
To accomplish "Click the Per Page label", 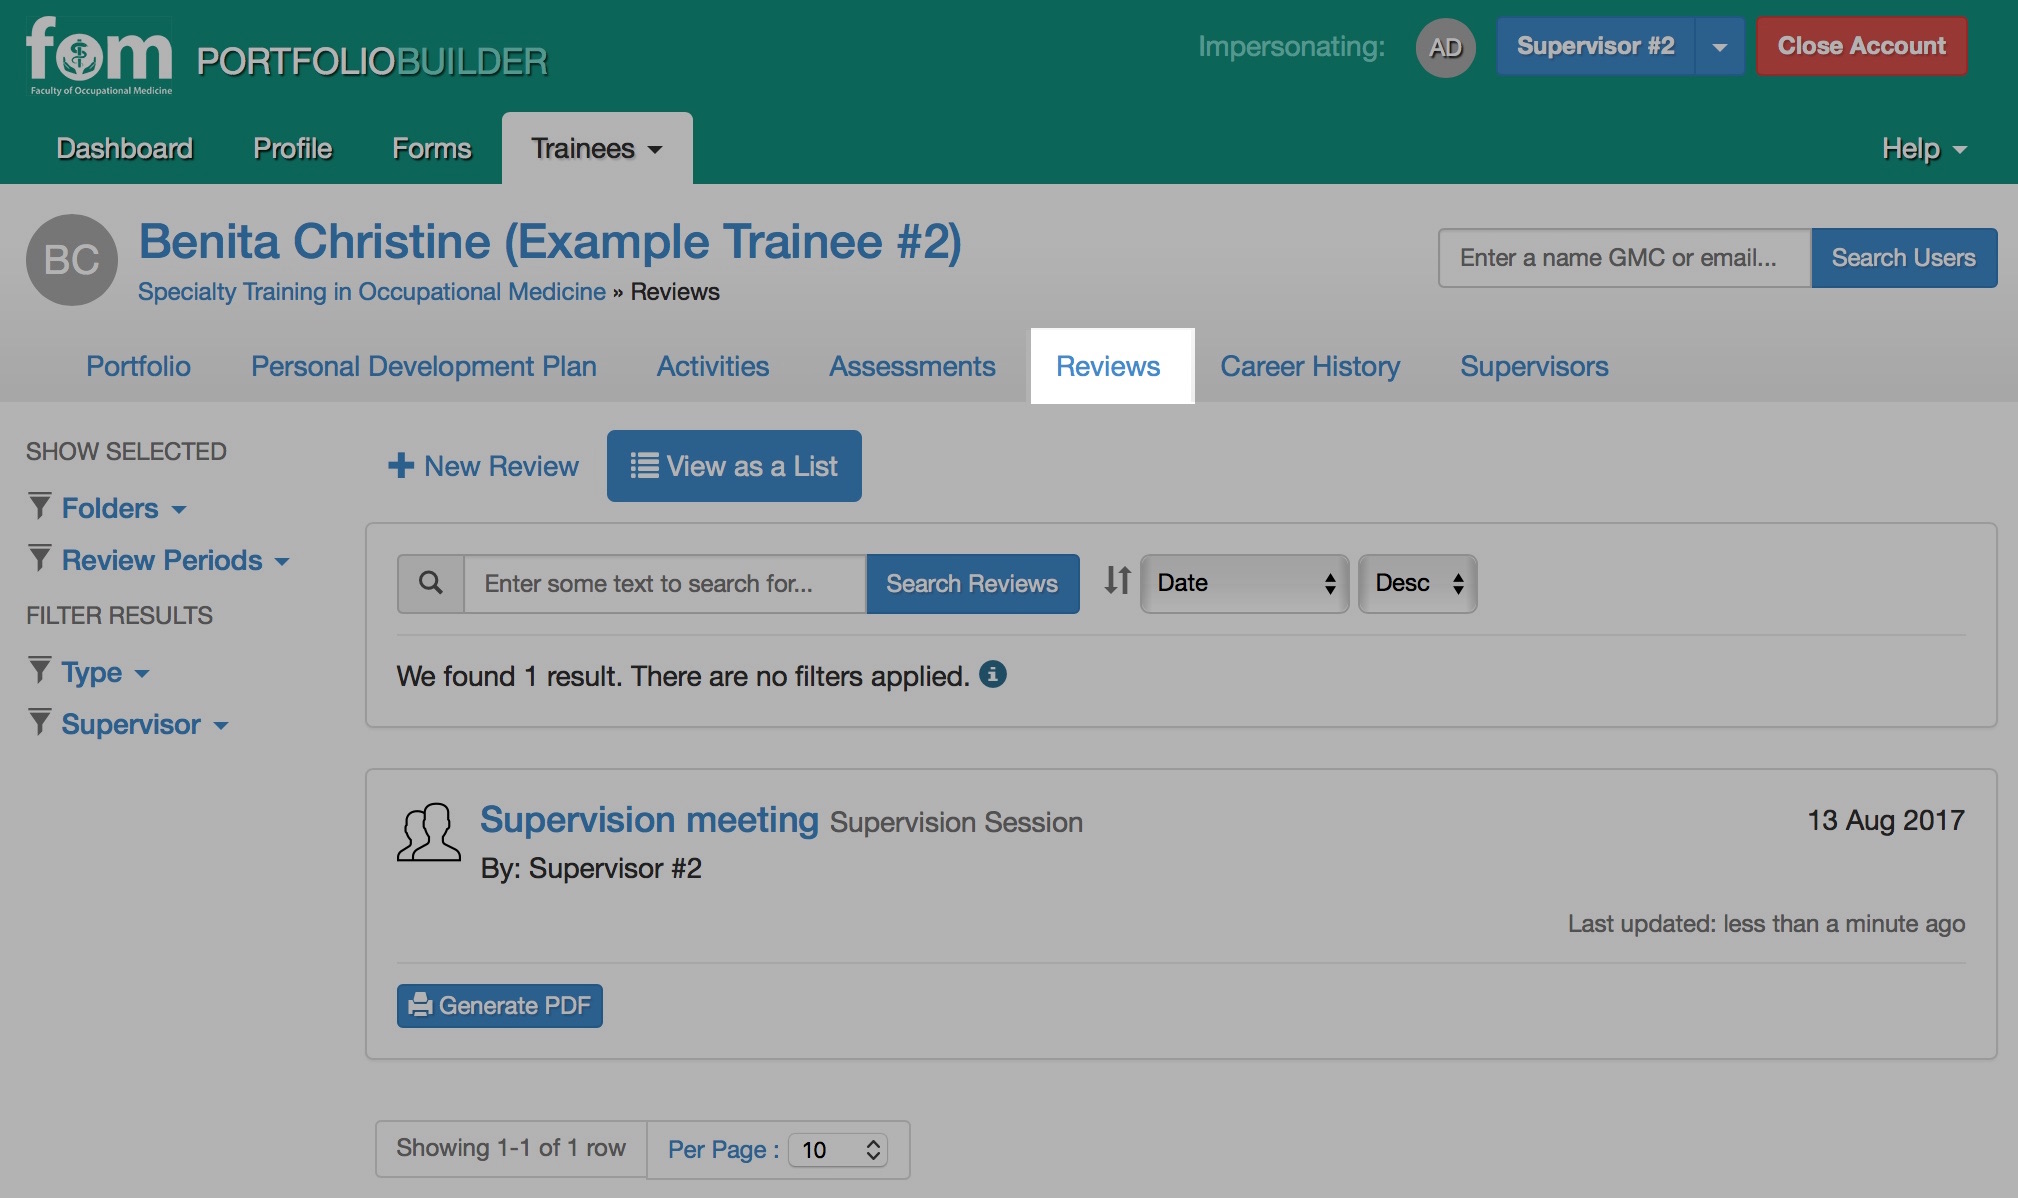I will tap(723, 1150).
